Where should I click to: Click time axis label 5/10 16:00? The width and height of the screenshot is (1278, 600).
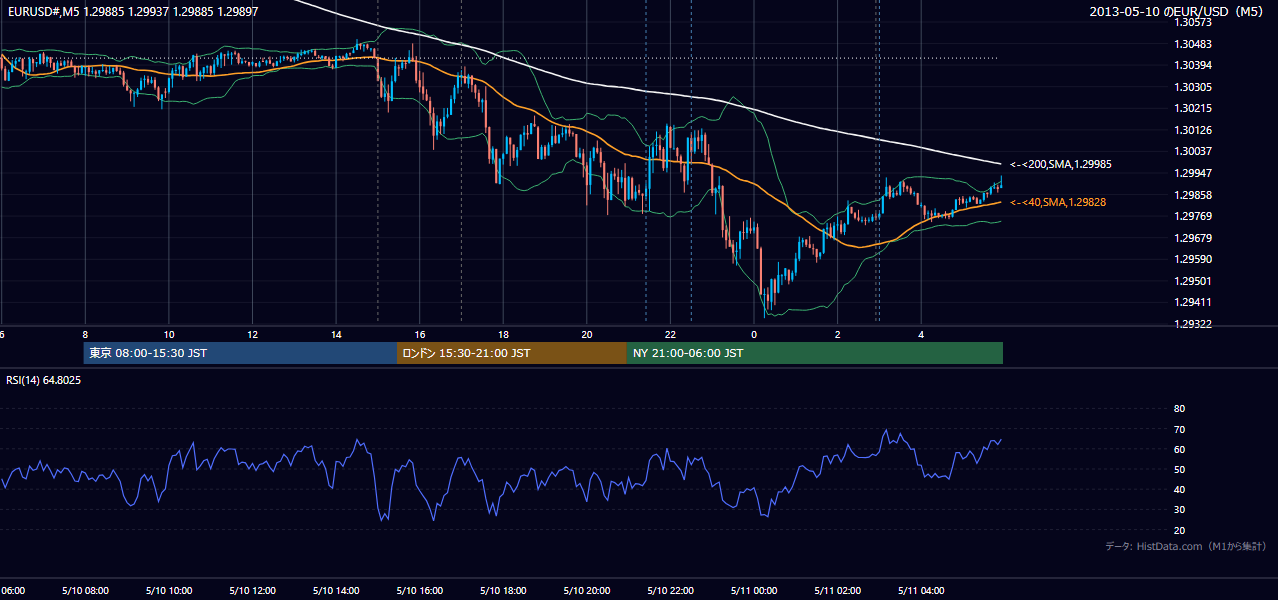click(419, 590)
